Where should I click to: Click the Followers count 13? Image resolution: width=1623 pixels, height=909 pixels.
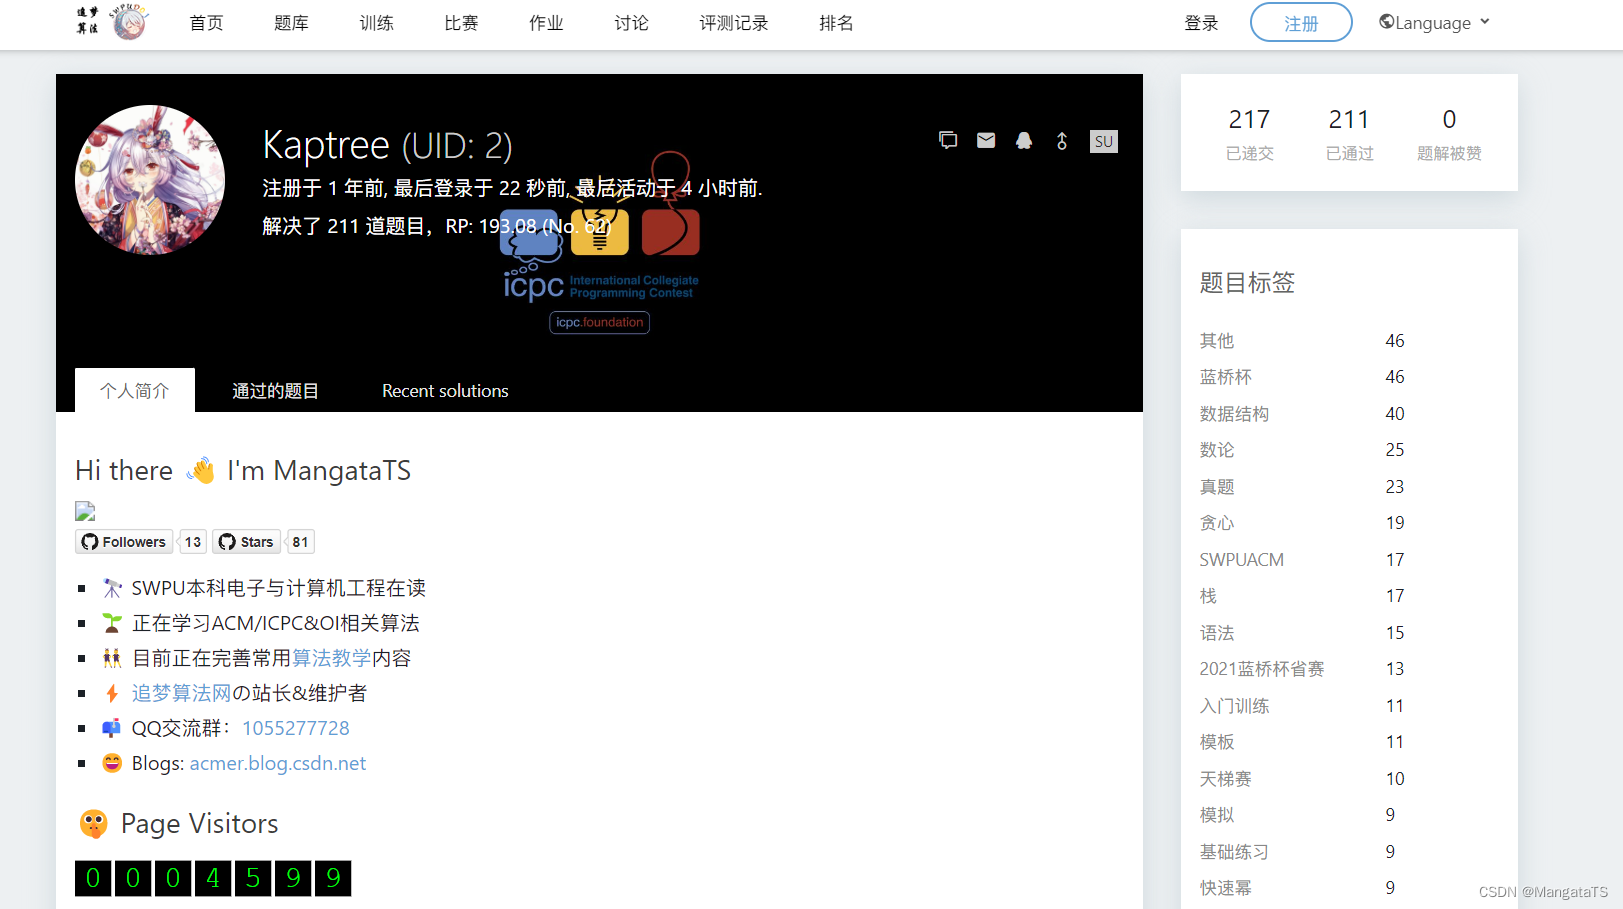coord(193,542)
